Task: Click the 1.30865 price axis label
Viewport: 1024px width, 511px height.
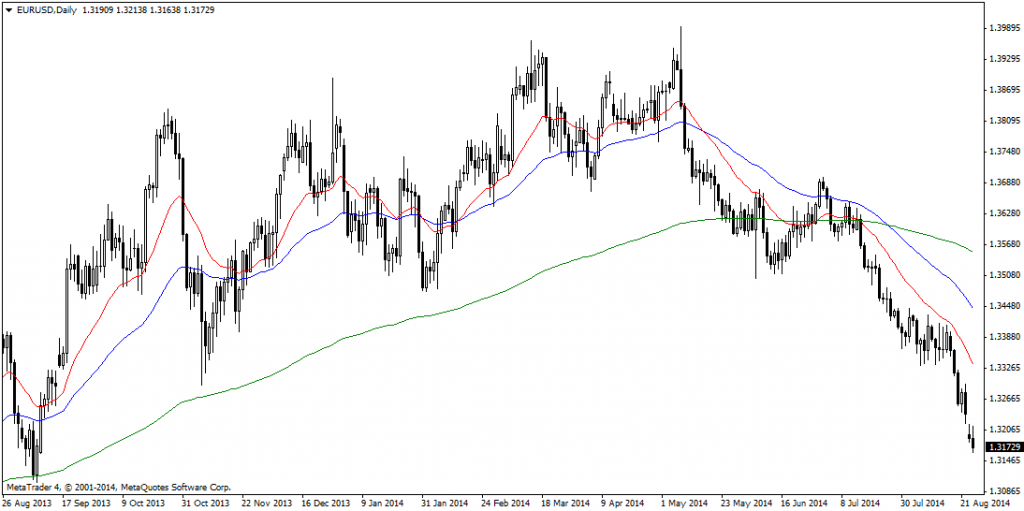Action: [x=1003, y=492]
